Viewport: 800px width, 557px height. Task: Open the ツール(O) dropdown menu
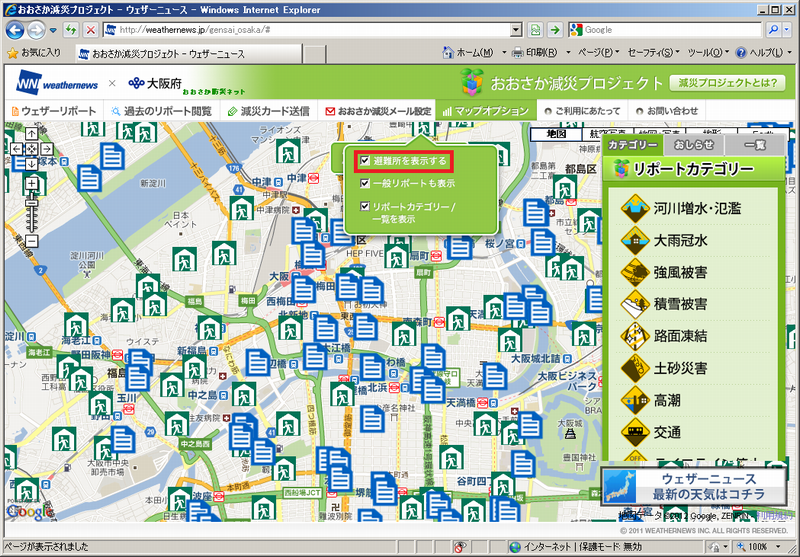708,53
